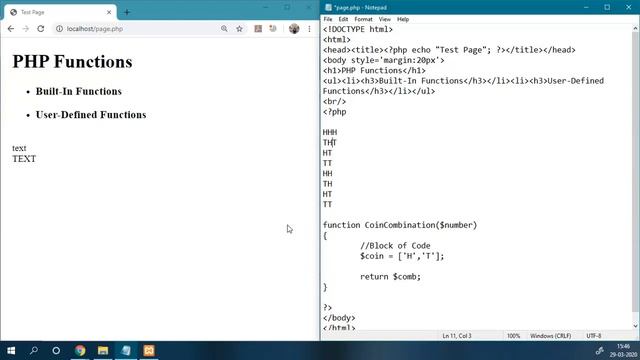Open Notepad Help menu
640x360 pixels.
(403, 19)
